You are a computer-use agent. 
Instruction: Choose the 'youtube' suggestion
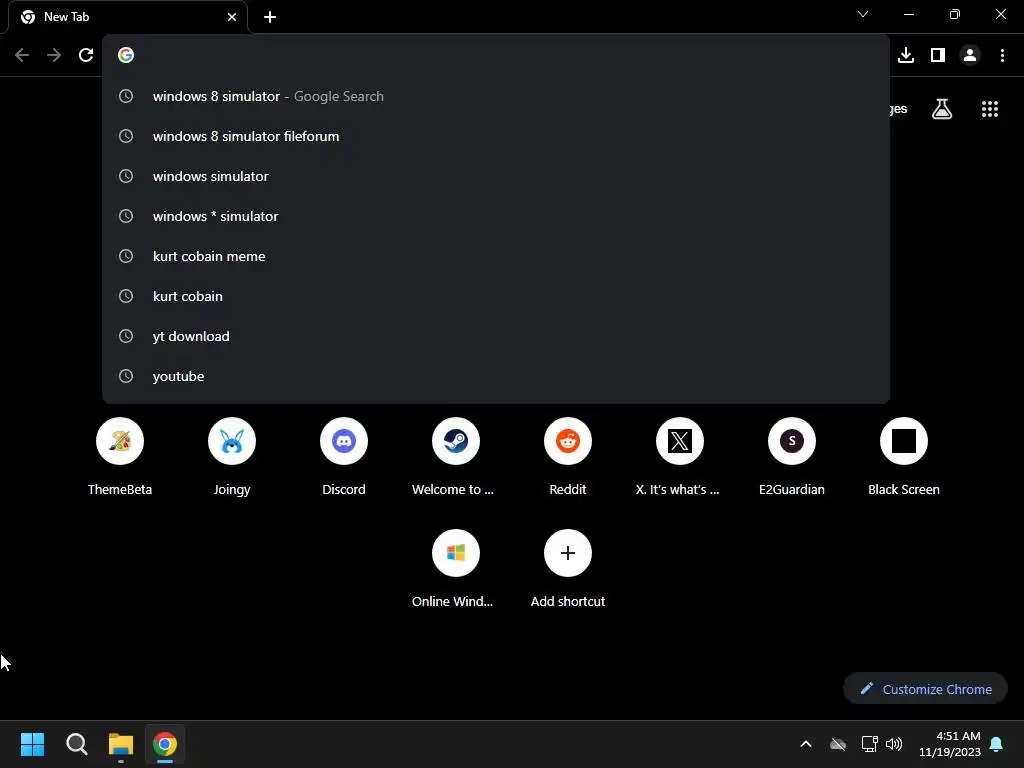tap(496, 376)
